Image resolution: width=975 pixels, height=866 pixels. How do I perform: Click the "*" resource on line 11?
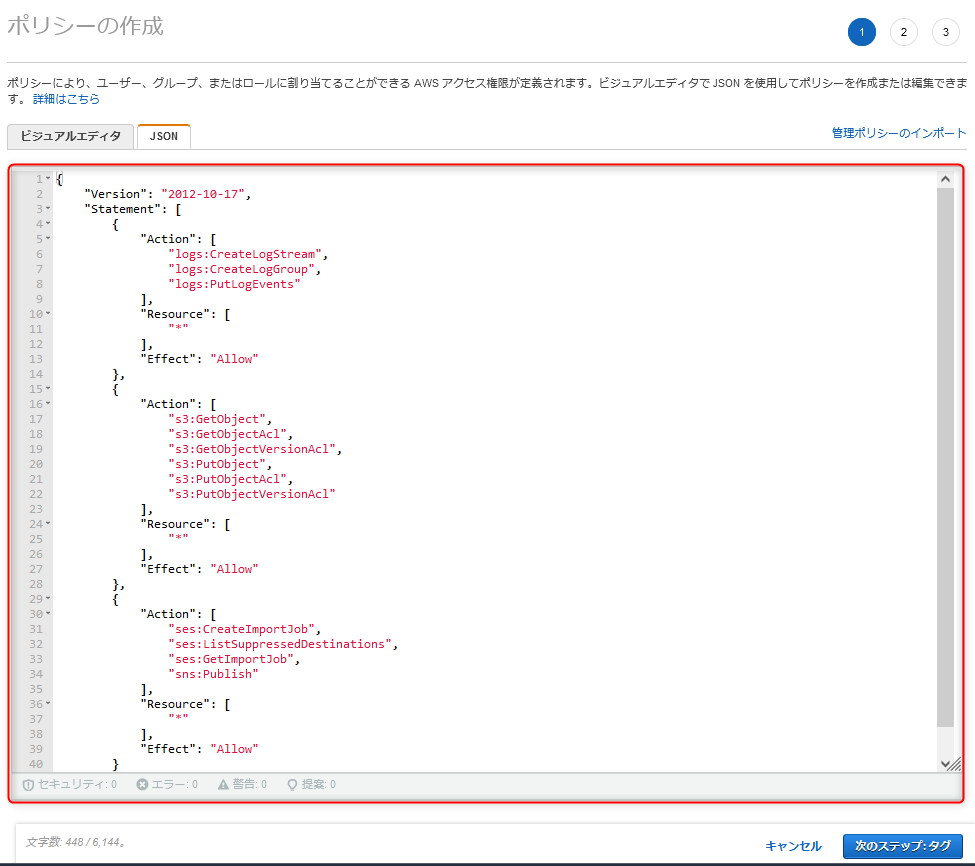click(x=178, y=328)
